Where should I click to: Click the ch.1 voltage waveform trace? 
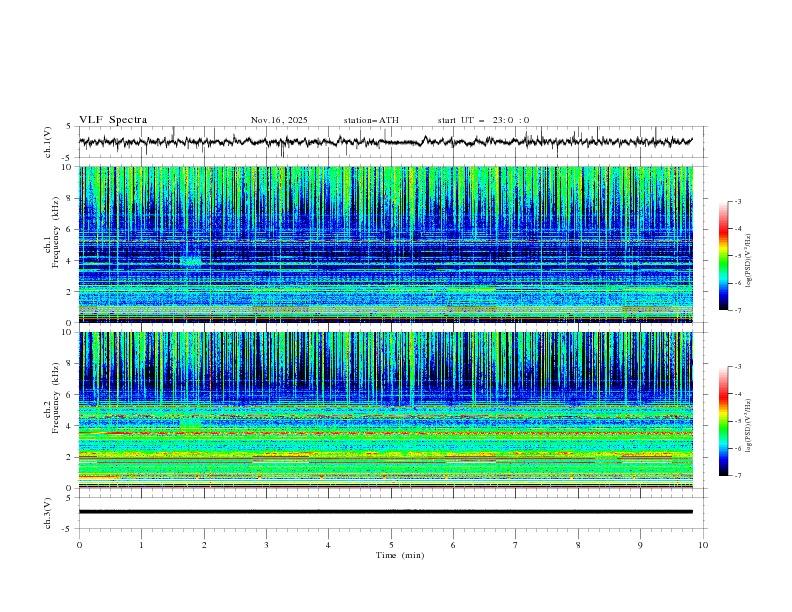tap(385, 141)
